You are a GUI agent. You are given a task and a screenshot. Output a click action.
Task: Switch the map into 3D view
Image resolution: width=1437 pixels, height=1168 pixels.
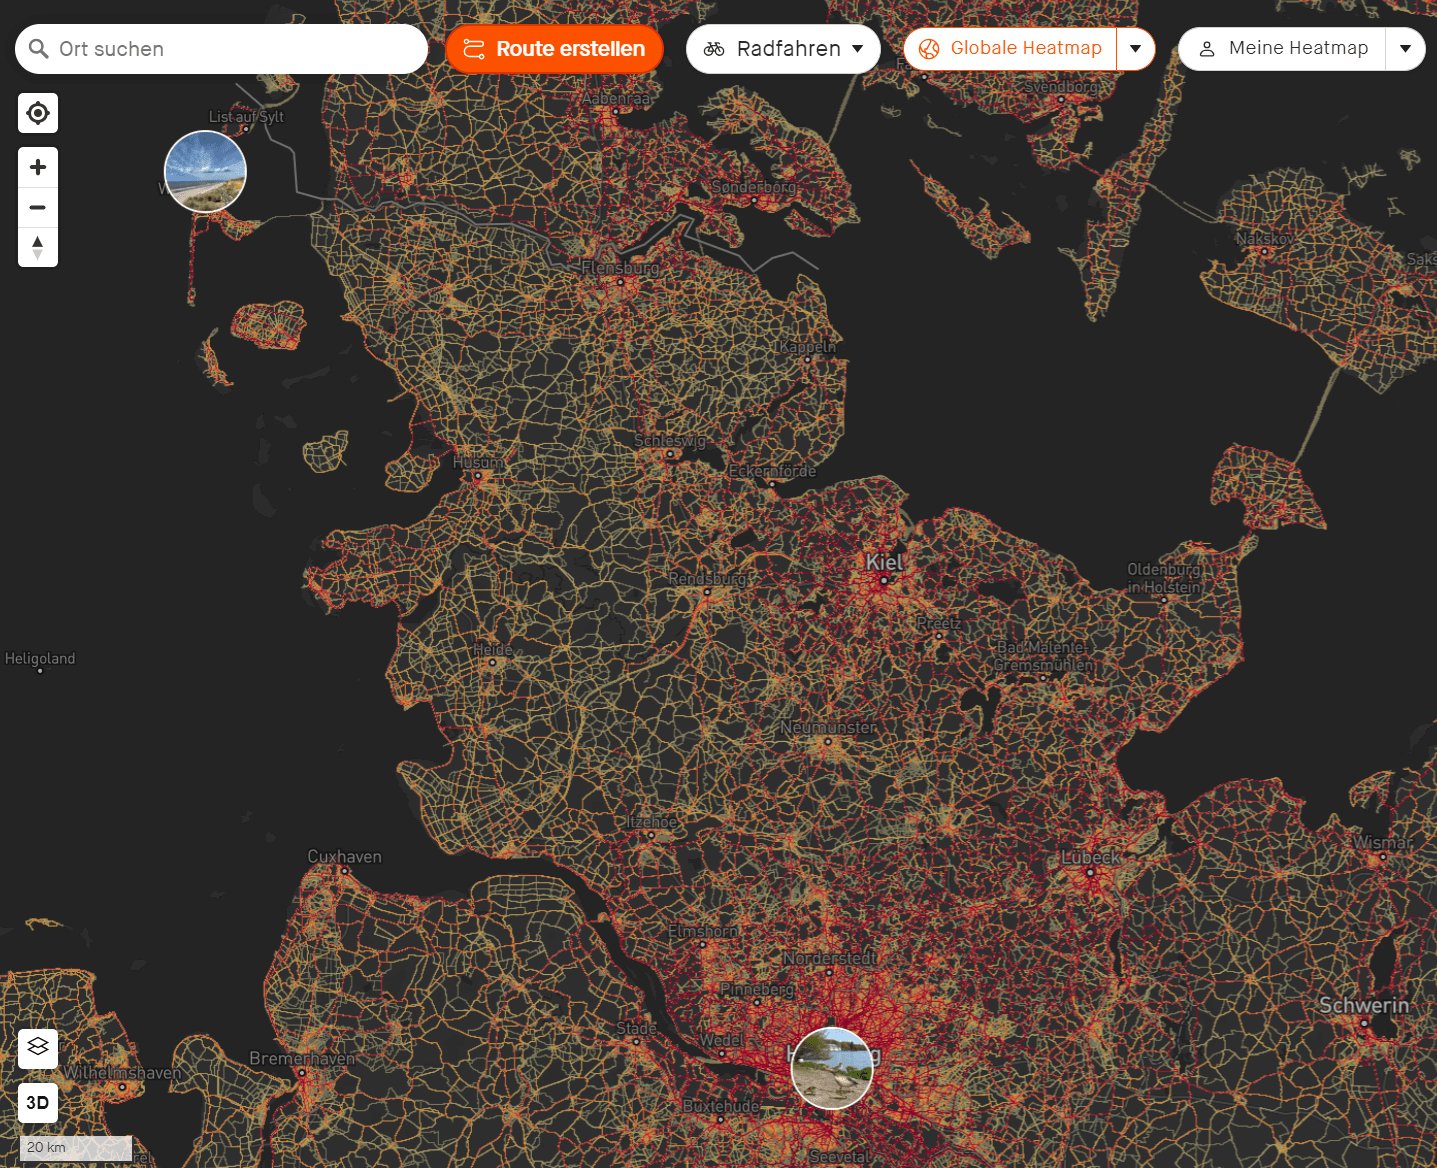click(x=37, y=1102)
